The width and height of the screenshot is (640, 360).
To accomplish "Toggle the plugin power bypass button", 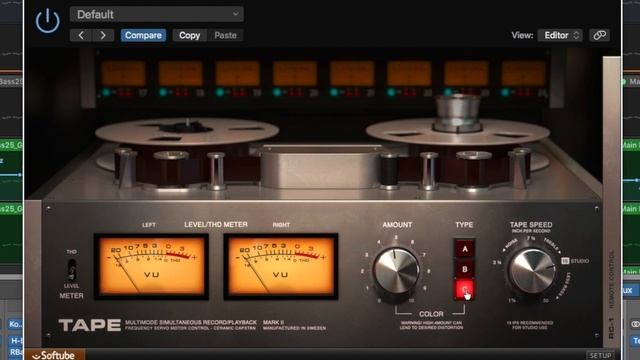I will point(47,21).
